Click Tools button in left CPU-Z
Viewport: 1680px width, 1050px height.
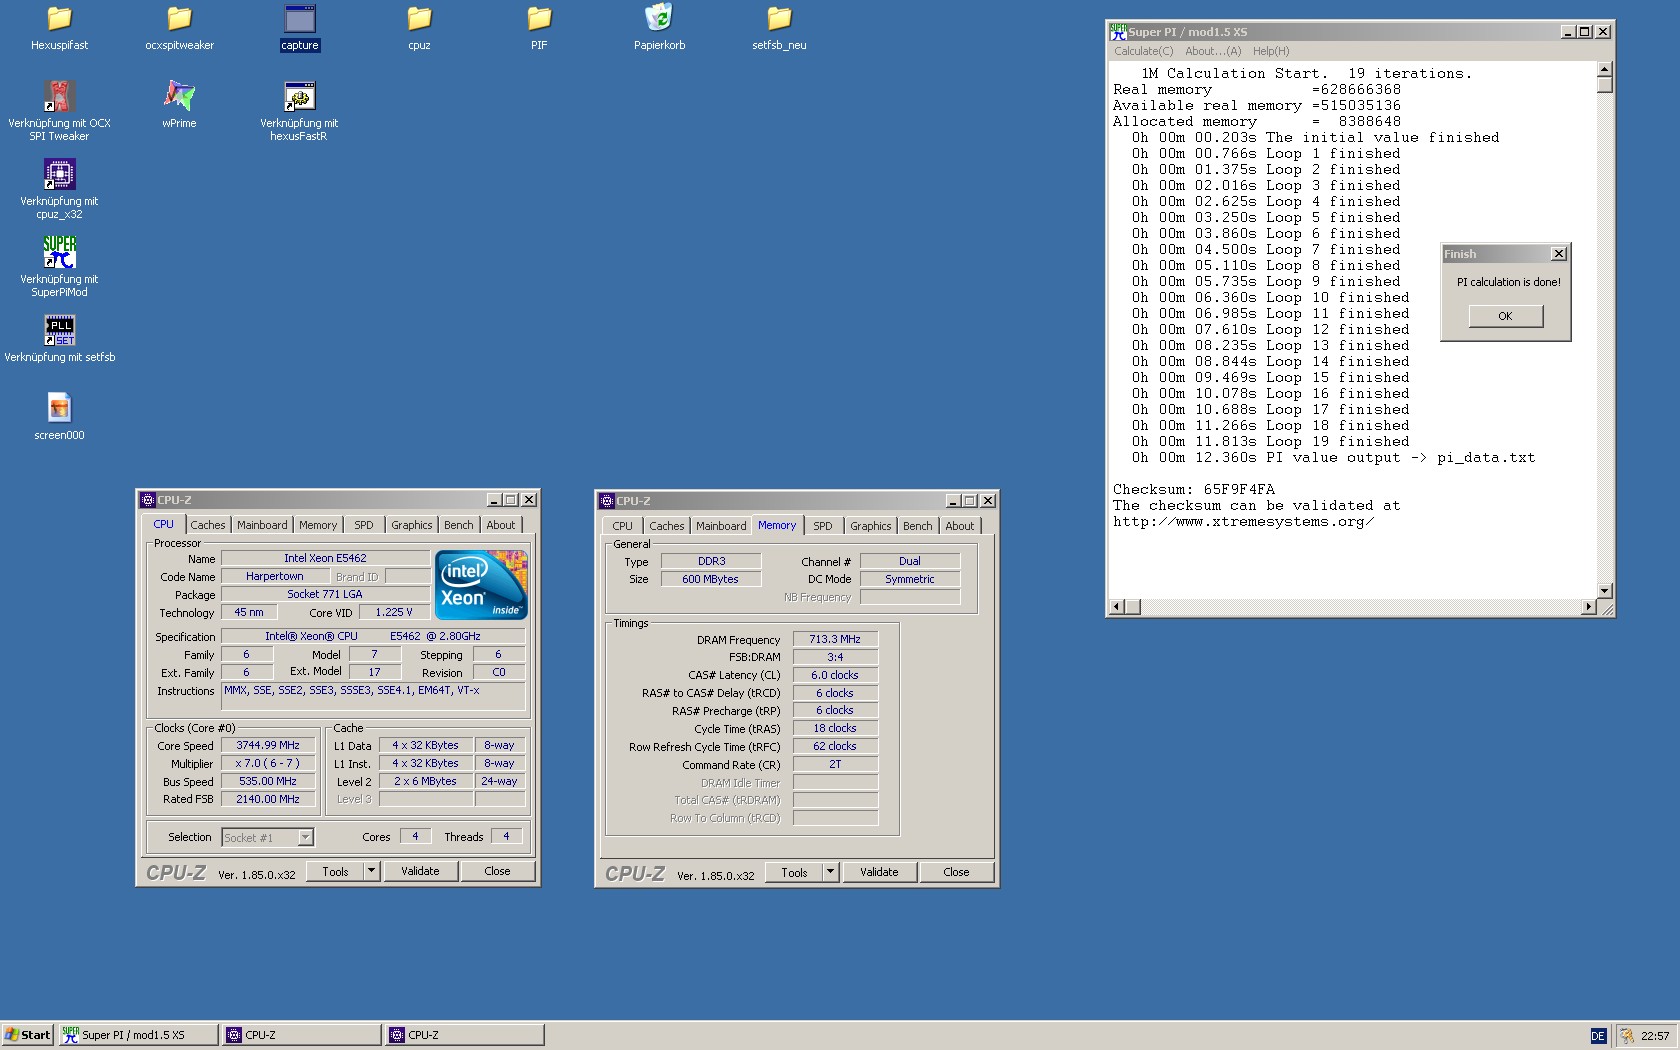(x=336, y=871)
